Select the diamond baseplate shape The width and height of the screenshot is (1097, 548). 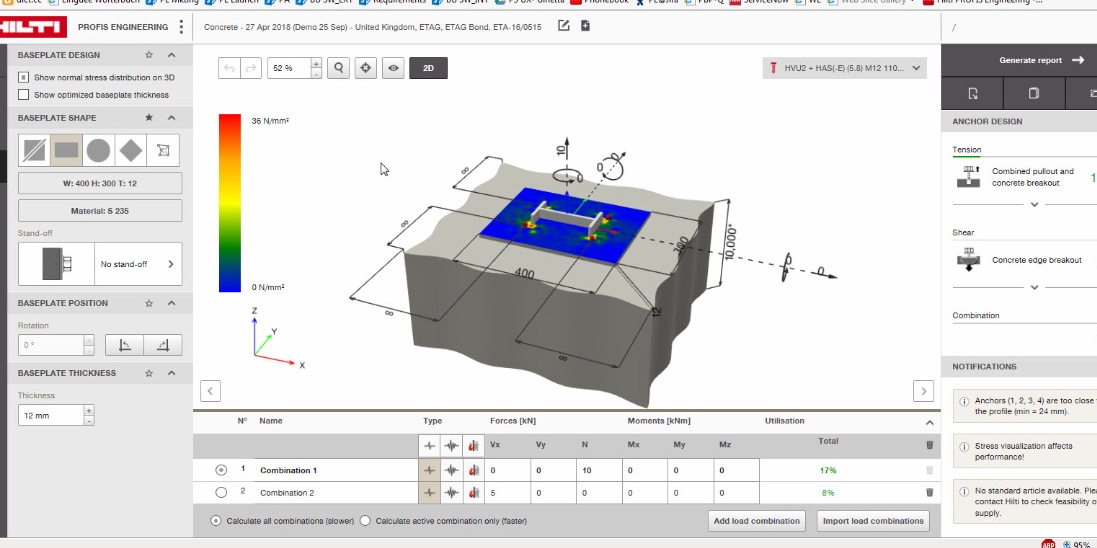(x=130, y=151)
